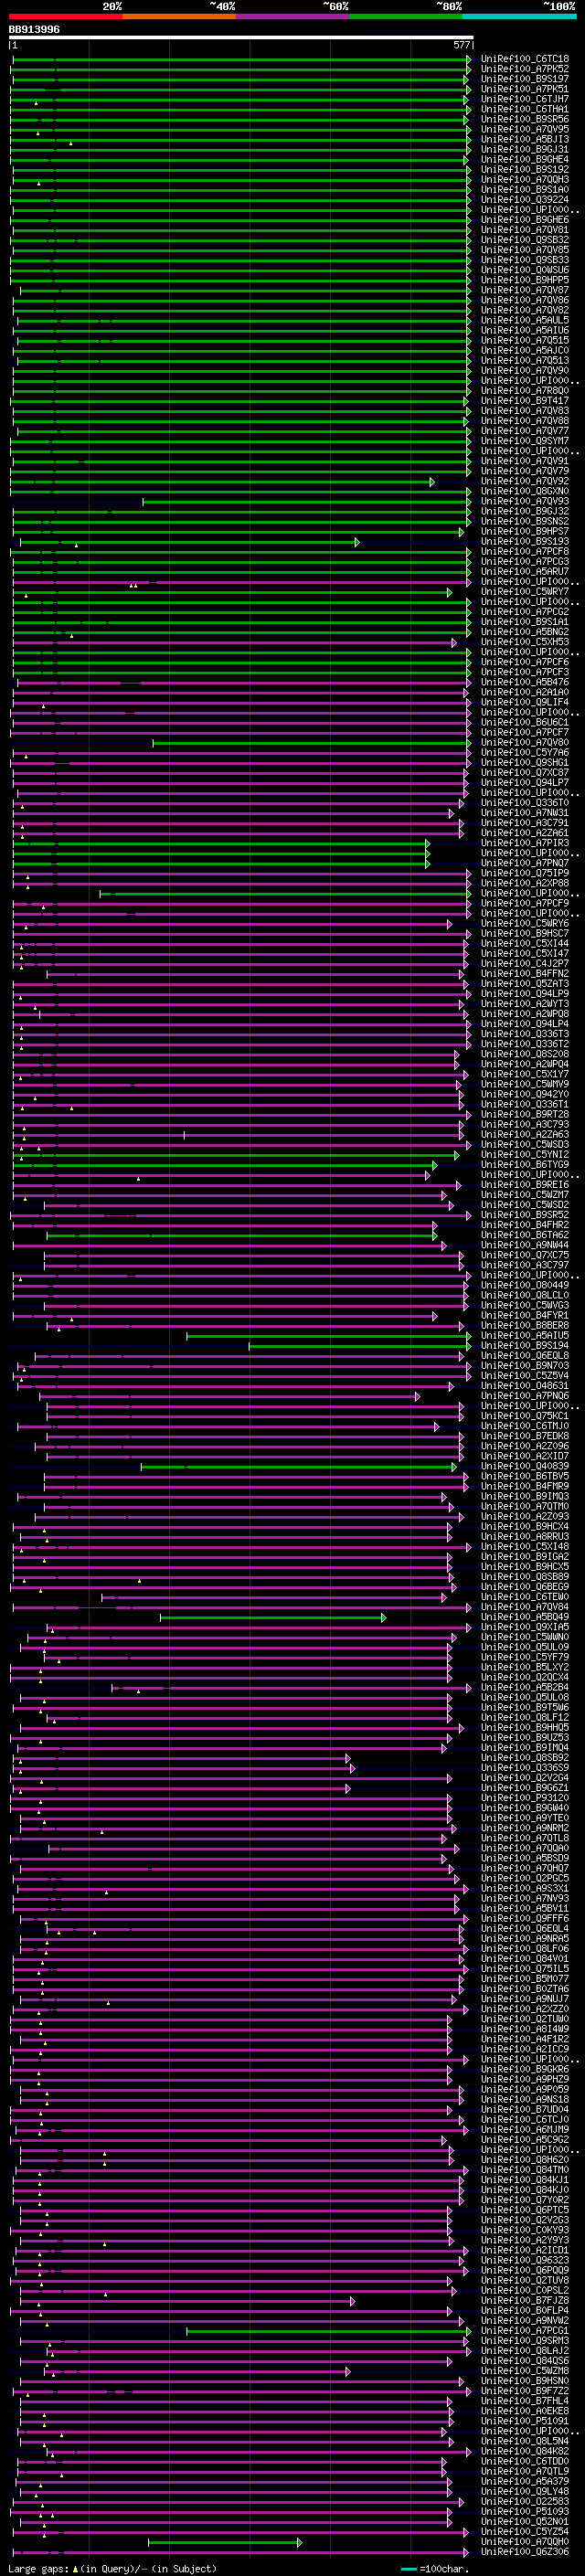Click the green alignment bar of UniRef100_Q40839
This screenshot has width=585, height=2576.
298,1467
